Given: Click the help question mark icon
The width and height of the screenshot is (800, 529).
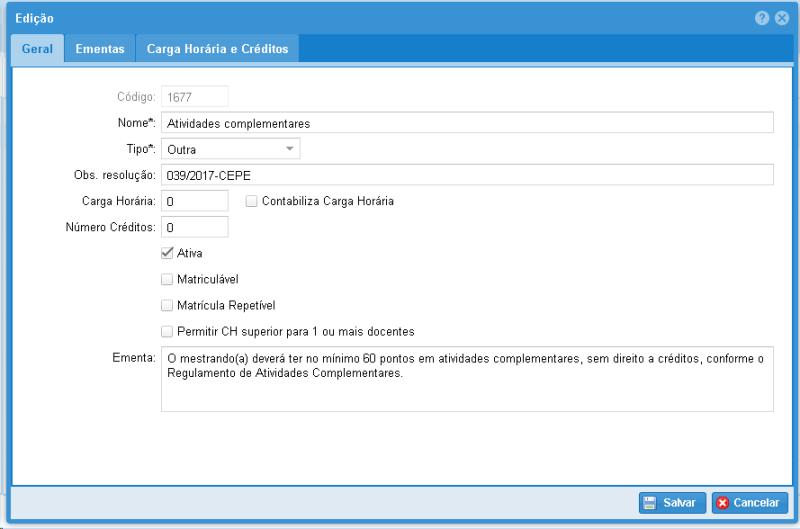Looking at the screenshot, I should tap(763, 18).
